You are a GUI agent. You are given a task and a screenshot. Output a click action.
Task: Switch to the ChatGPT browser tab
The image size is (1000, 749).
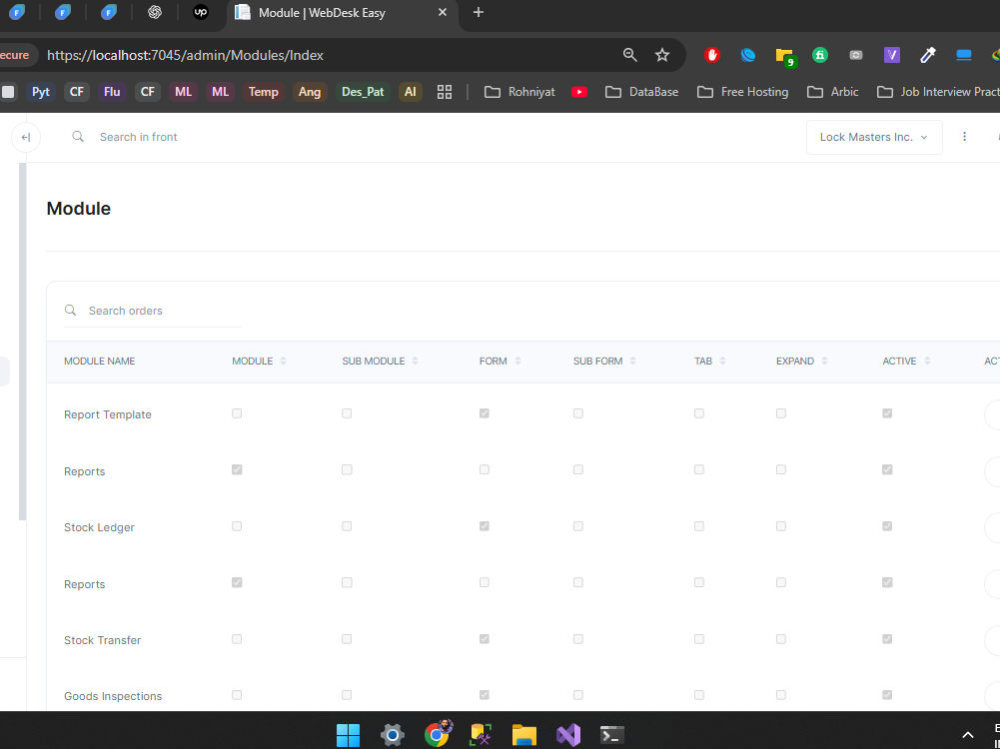(154, 12)
